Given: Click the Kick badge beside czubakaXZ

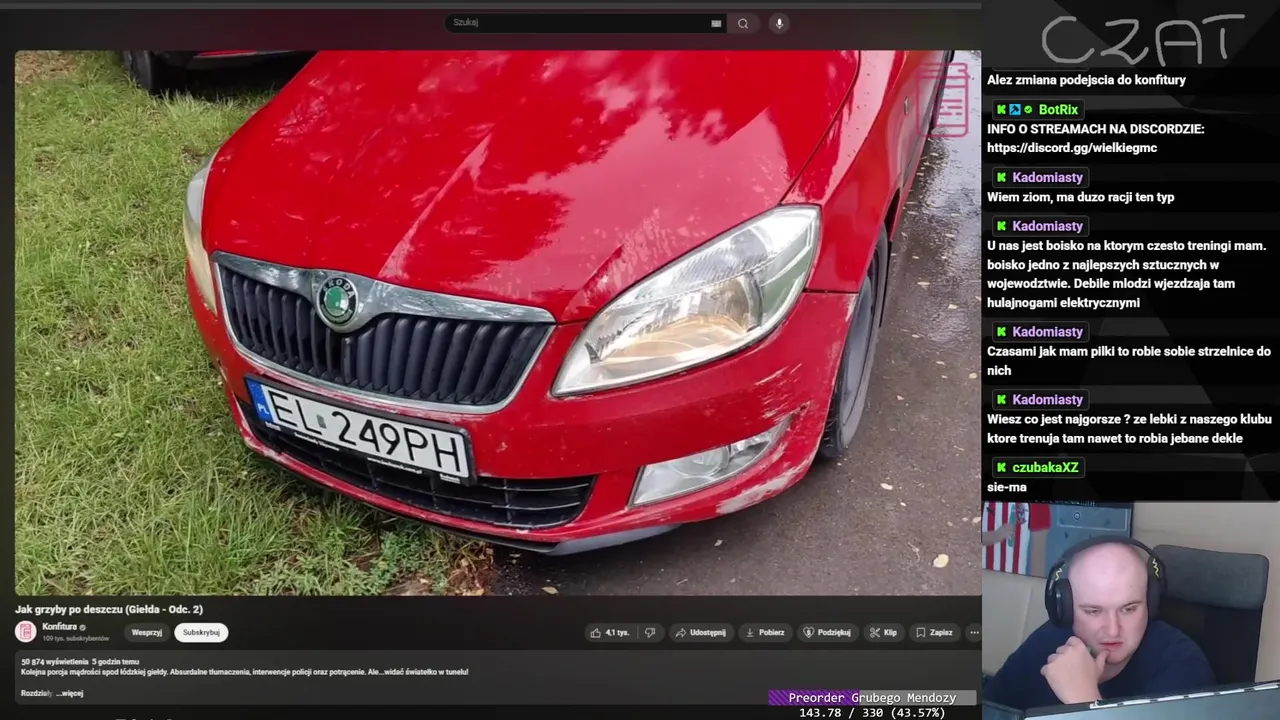Looking at the screenshot, I should 1001,467.
